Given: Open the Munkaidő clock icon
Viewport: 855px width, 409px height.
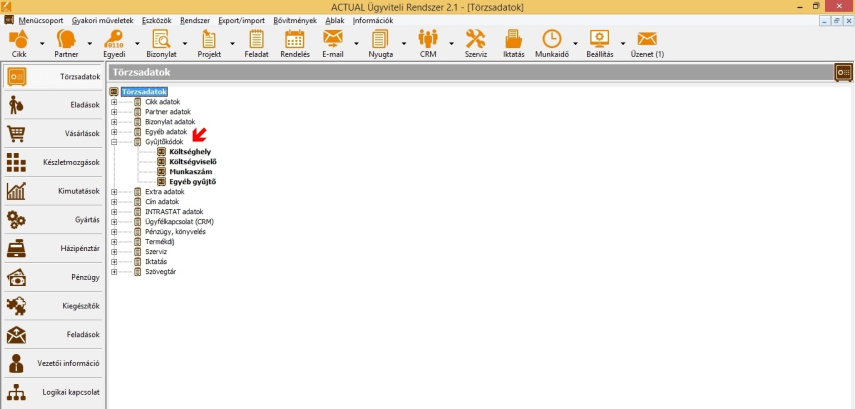Looking at the screenshot, I should tap(552, 41).
